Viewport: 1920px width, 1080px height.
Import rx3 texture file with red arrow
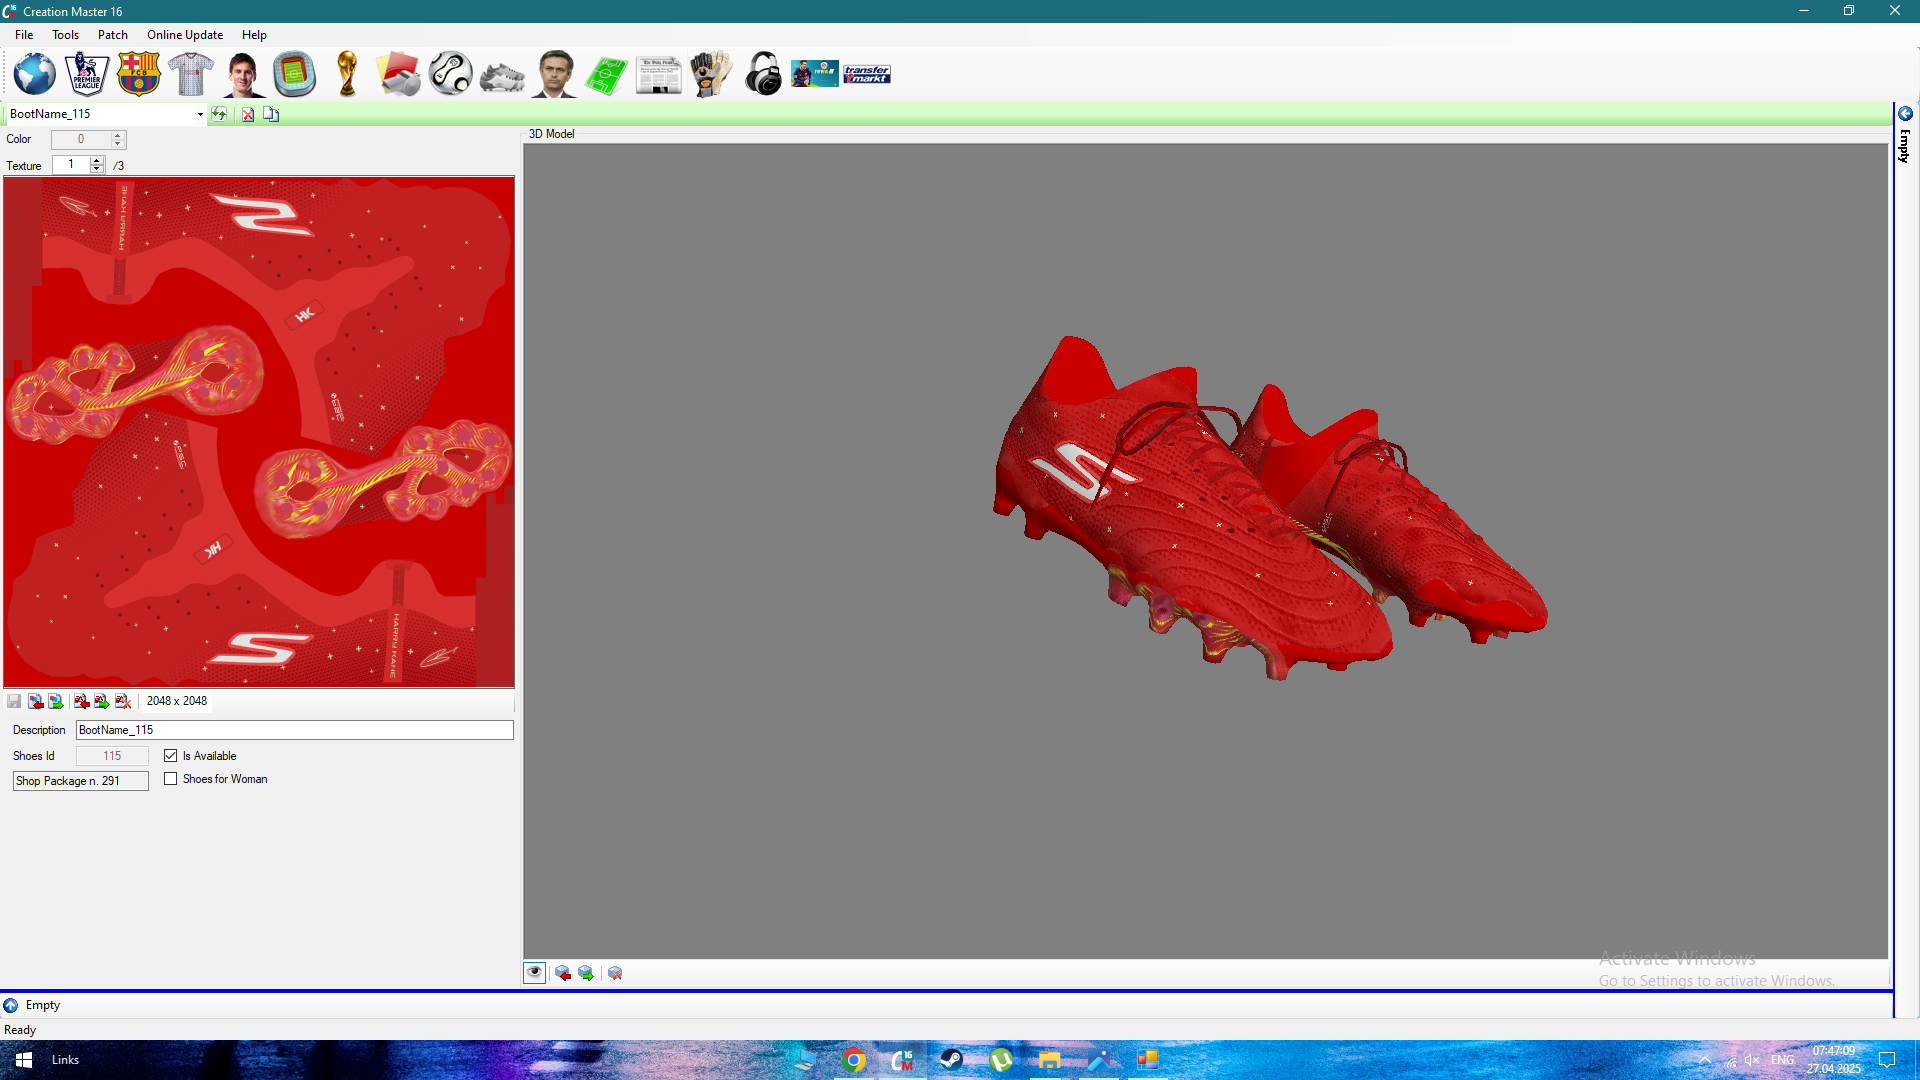(x=82, y=701)
